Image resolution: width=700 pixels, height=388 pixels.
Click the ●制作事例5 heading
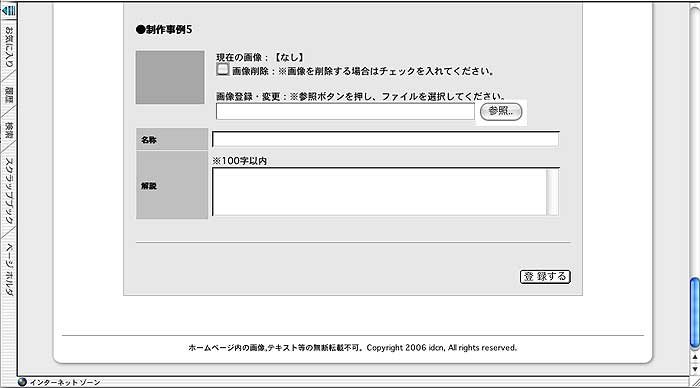164,30
